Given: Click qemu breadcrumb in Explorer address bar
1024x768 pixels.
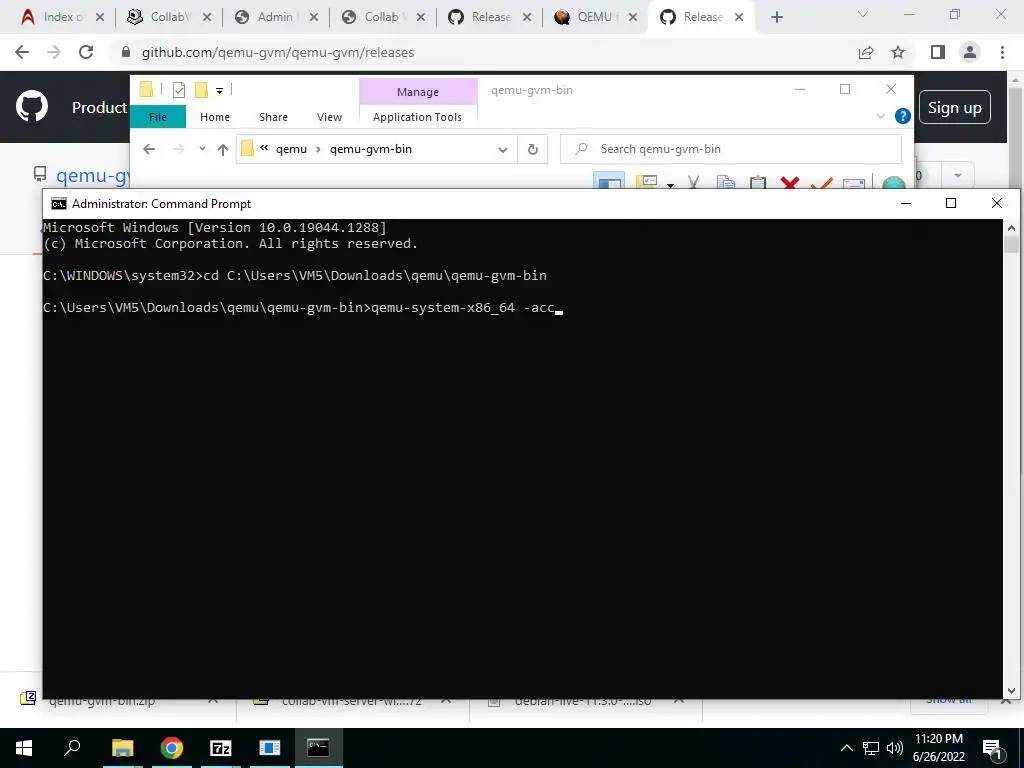Looking at the screenshot, I should pyautogui.click(x=291, y=150).
